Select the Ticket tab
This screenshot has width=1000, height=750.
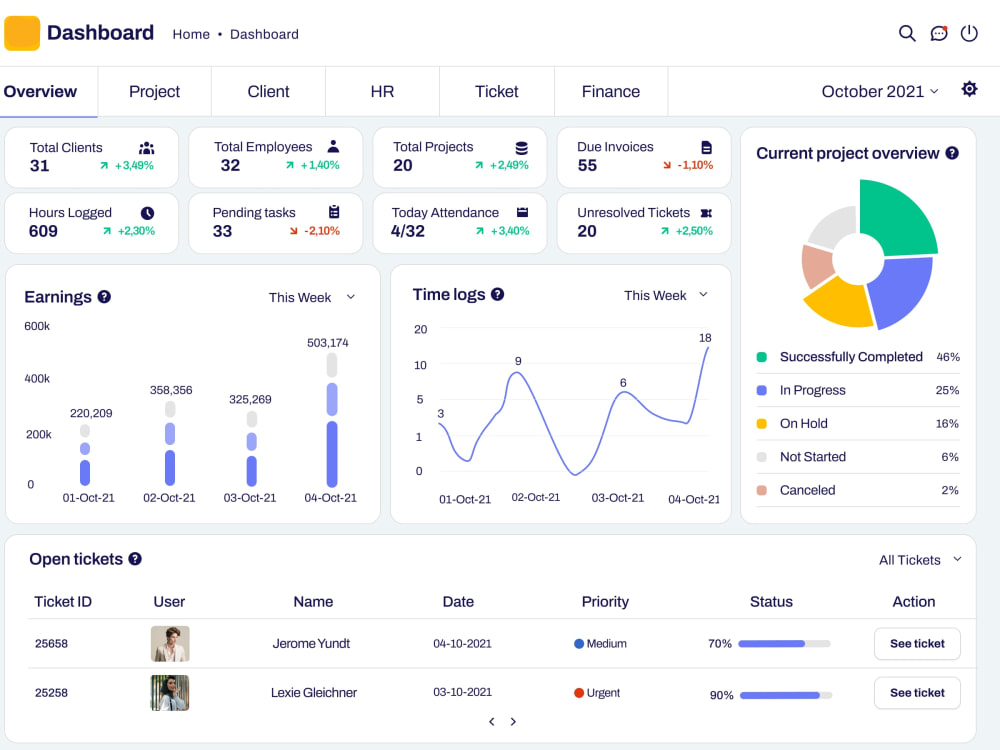click(496, 91)
